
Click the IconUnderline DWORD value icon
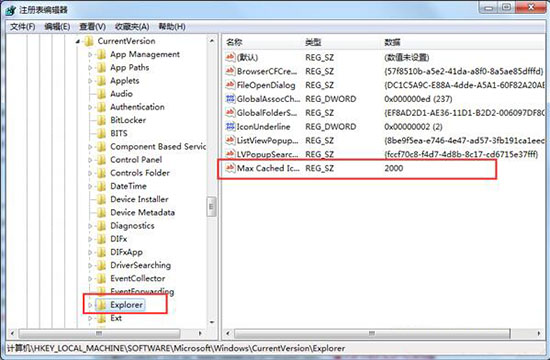[230, 126]
